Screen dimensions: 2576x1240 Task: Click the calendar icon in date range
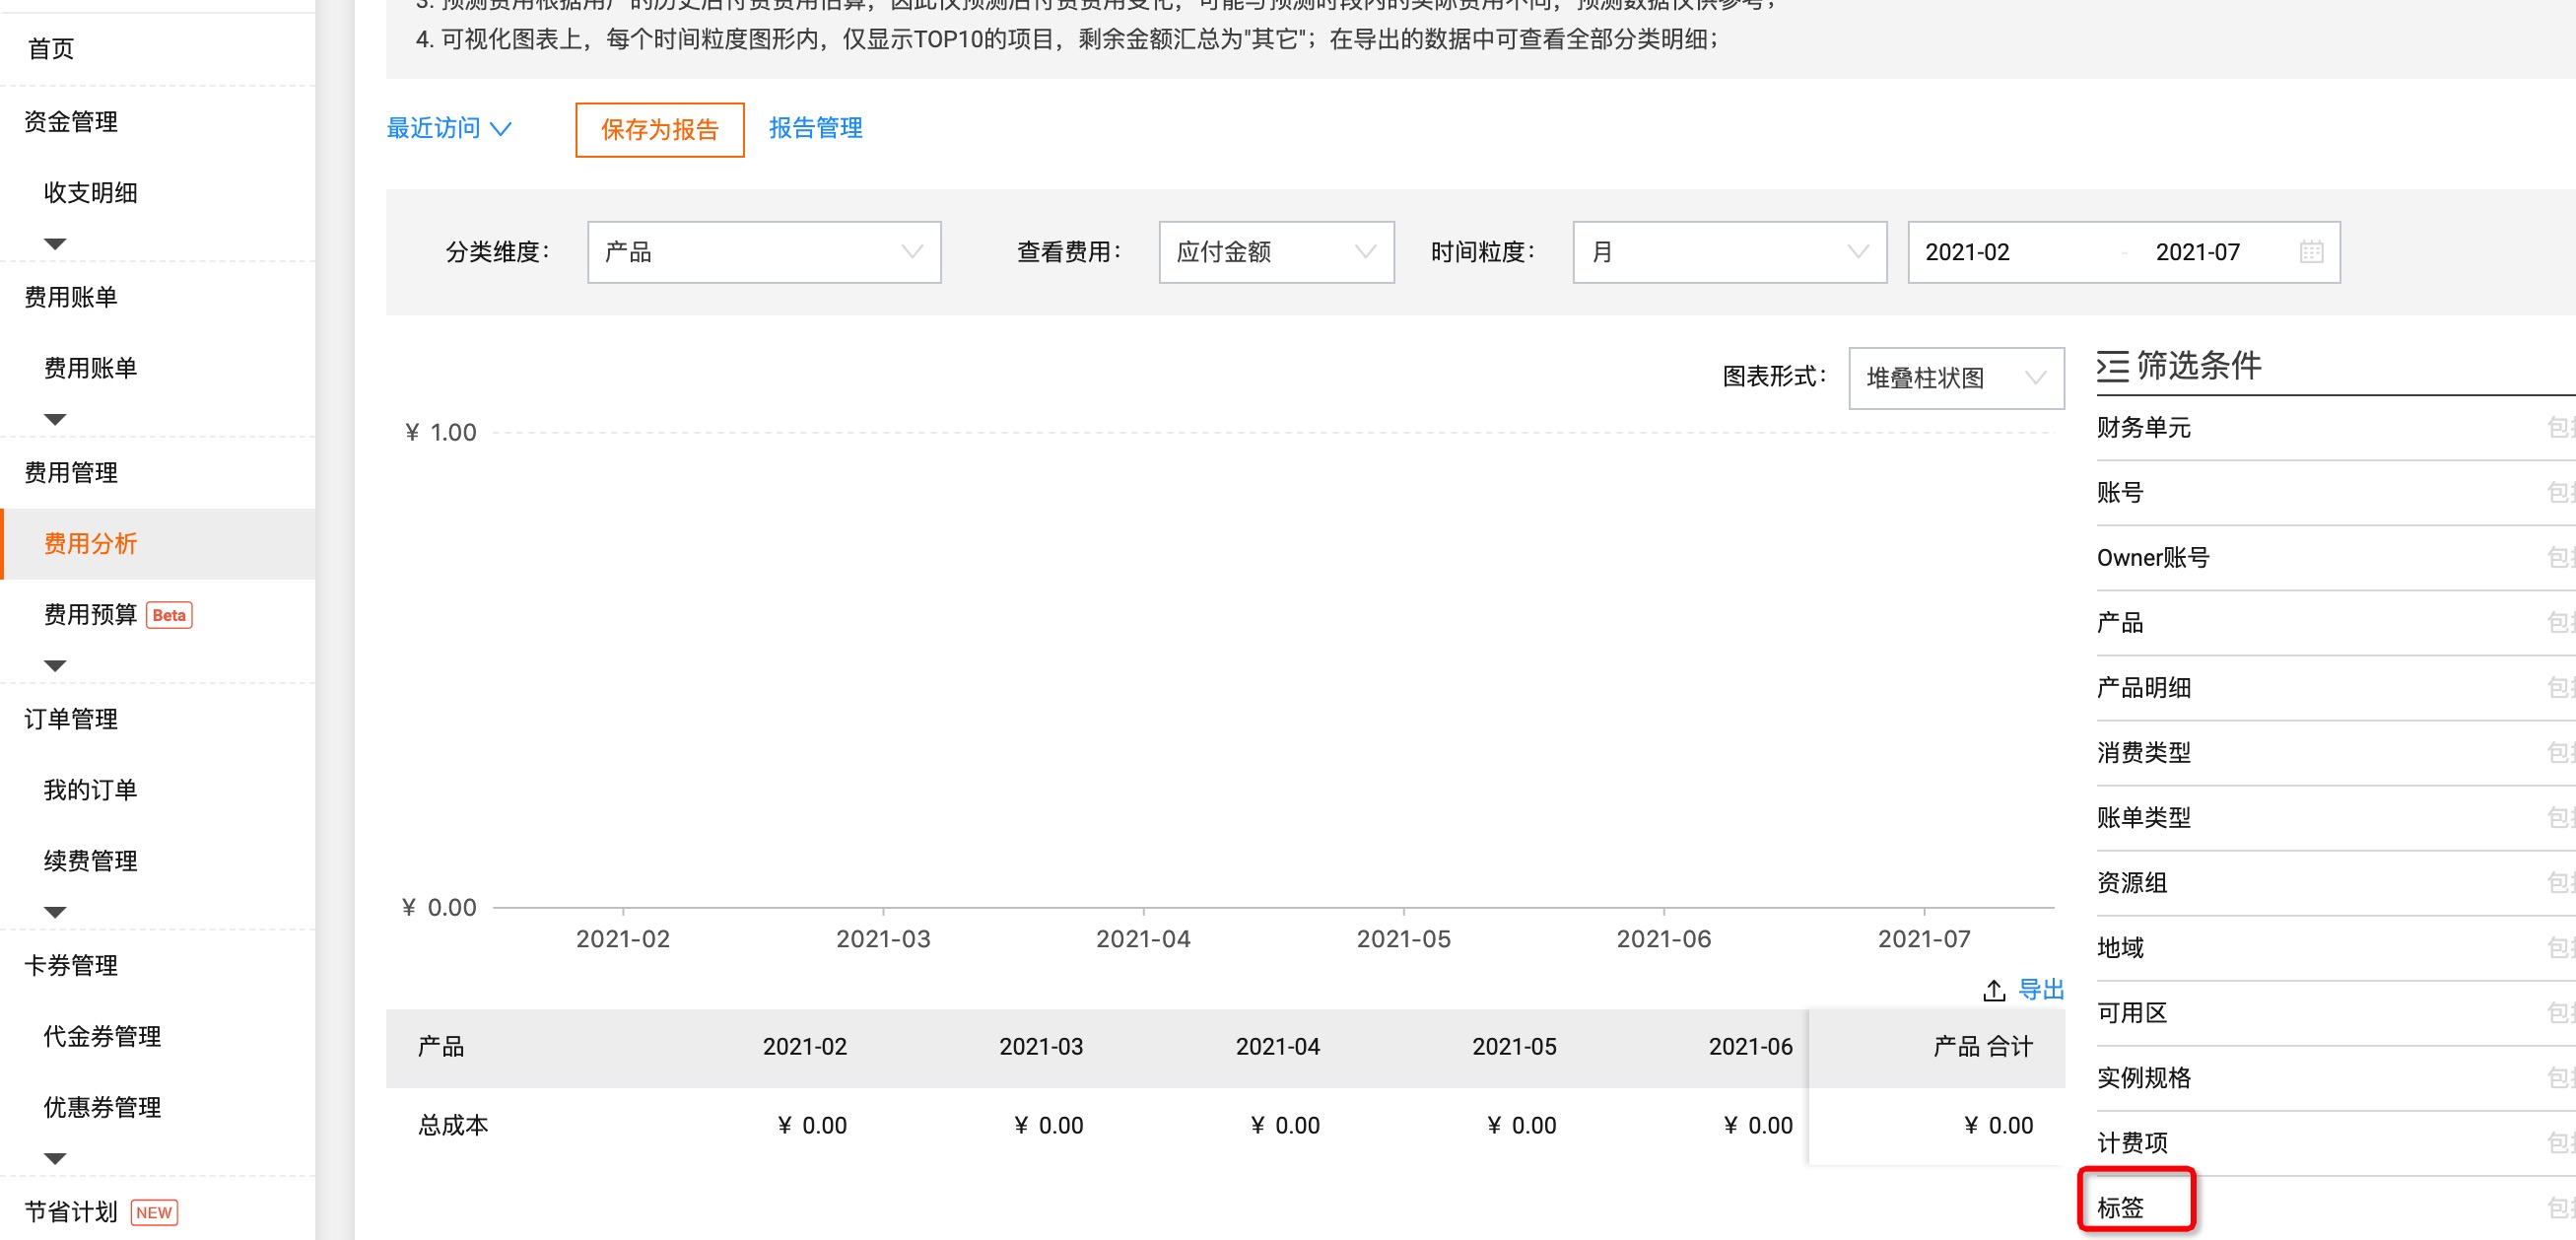[2311, 252]
